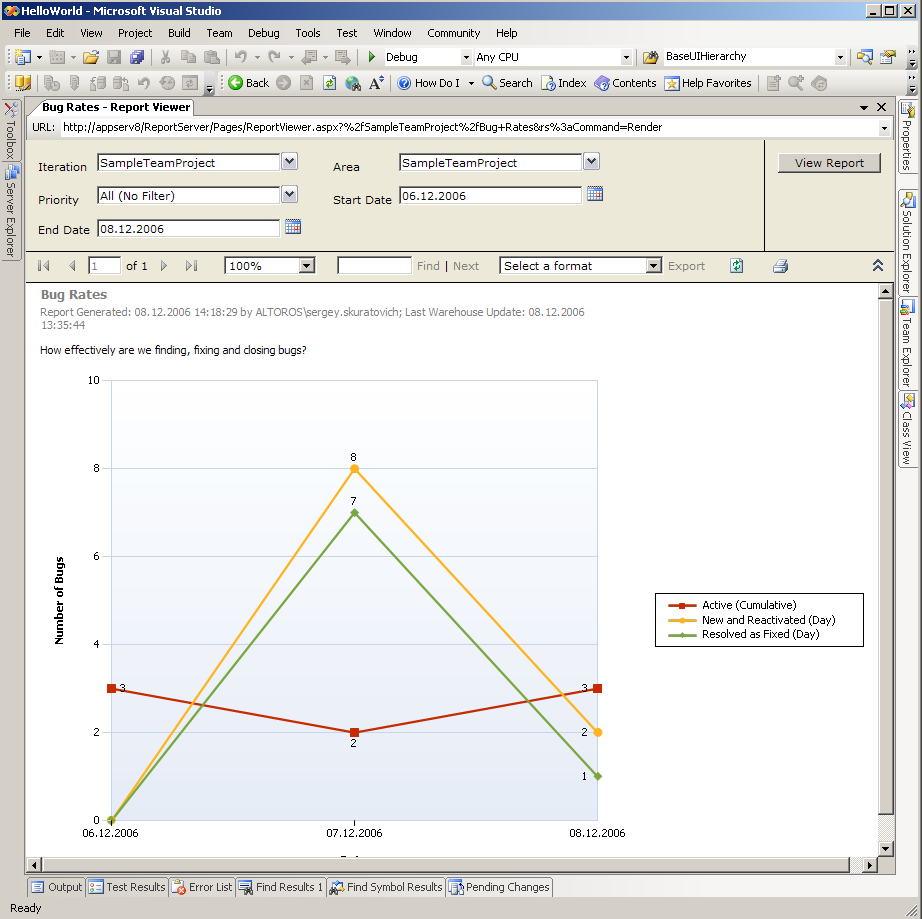This screenshot has width=922, height=919.
Task: Open the Properties side tab
Action: tap(907, 137)
